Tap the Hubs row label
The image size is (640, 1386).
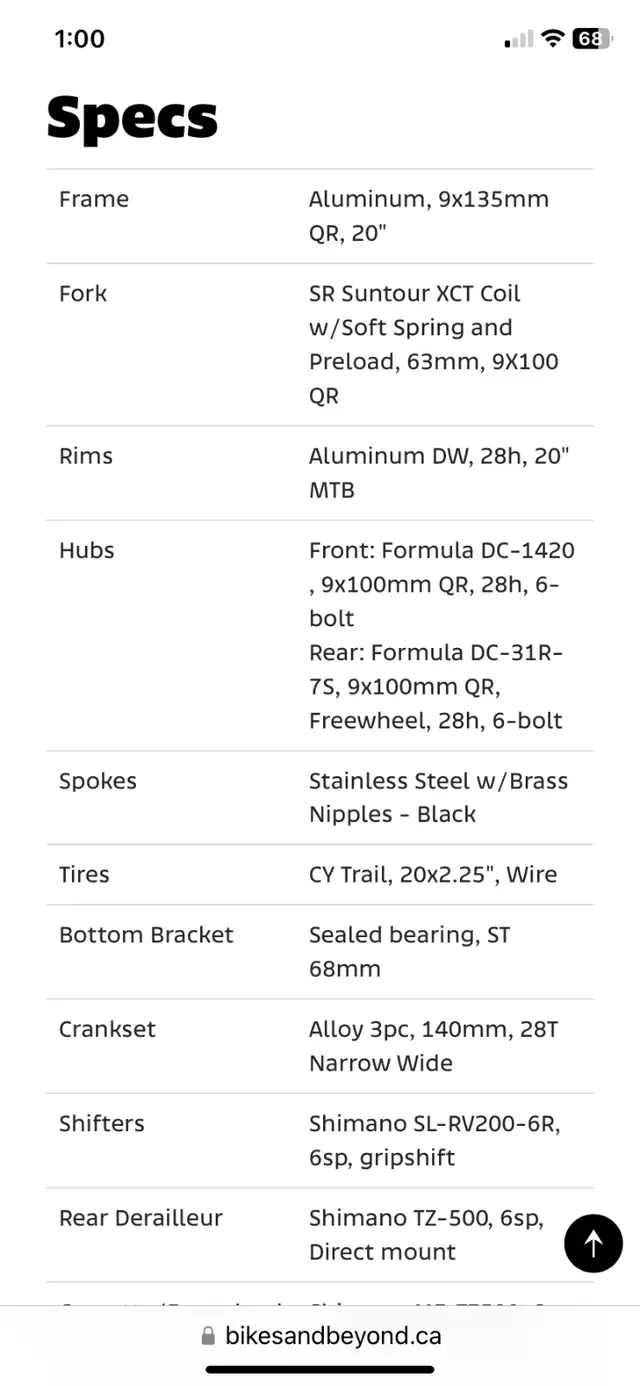click(x=87, y=550)
